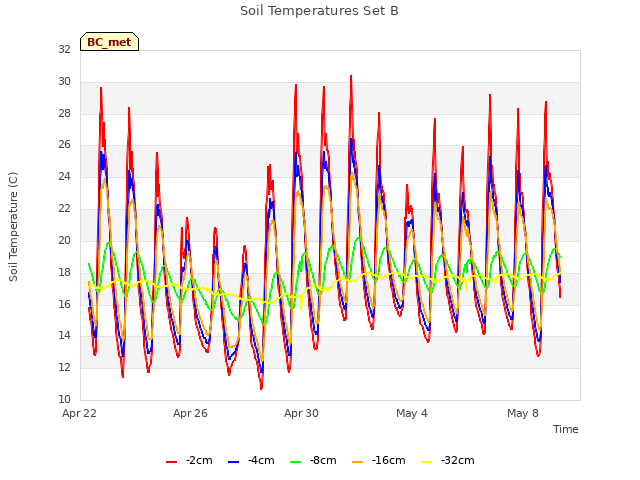Click the 30 y-axis tick label

coord(64,81)
